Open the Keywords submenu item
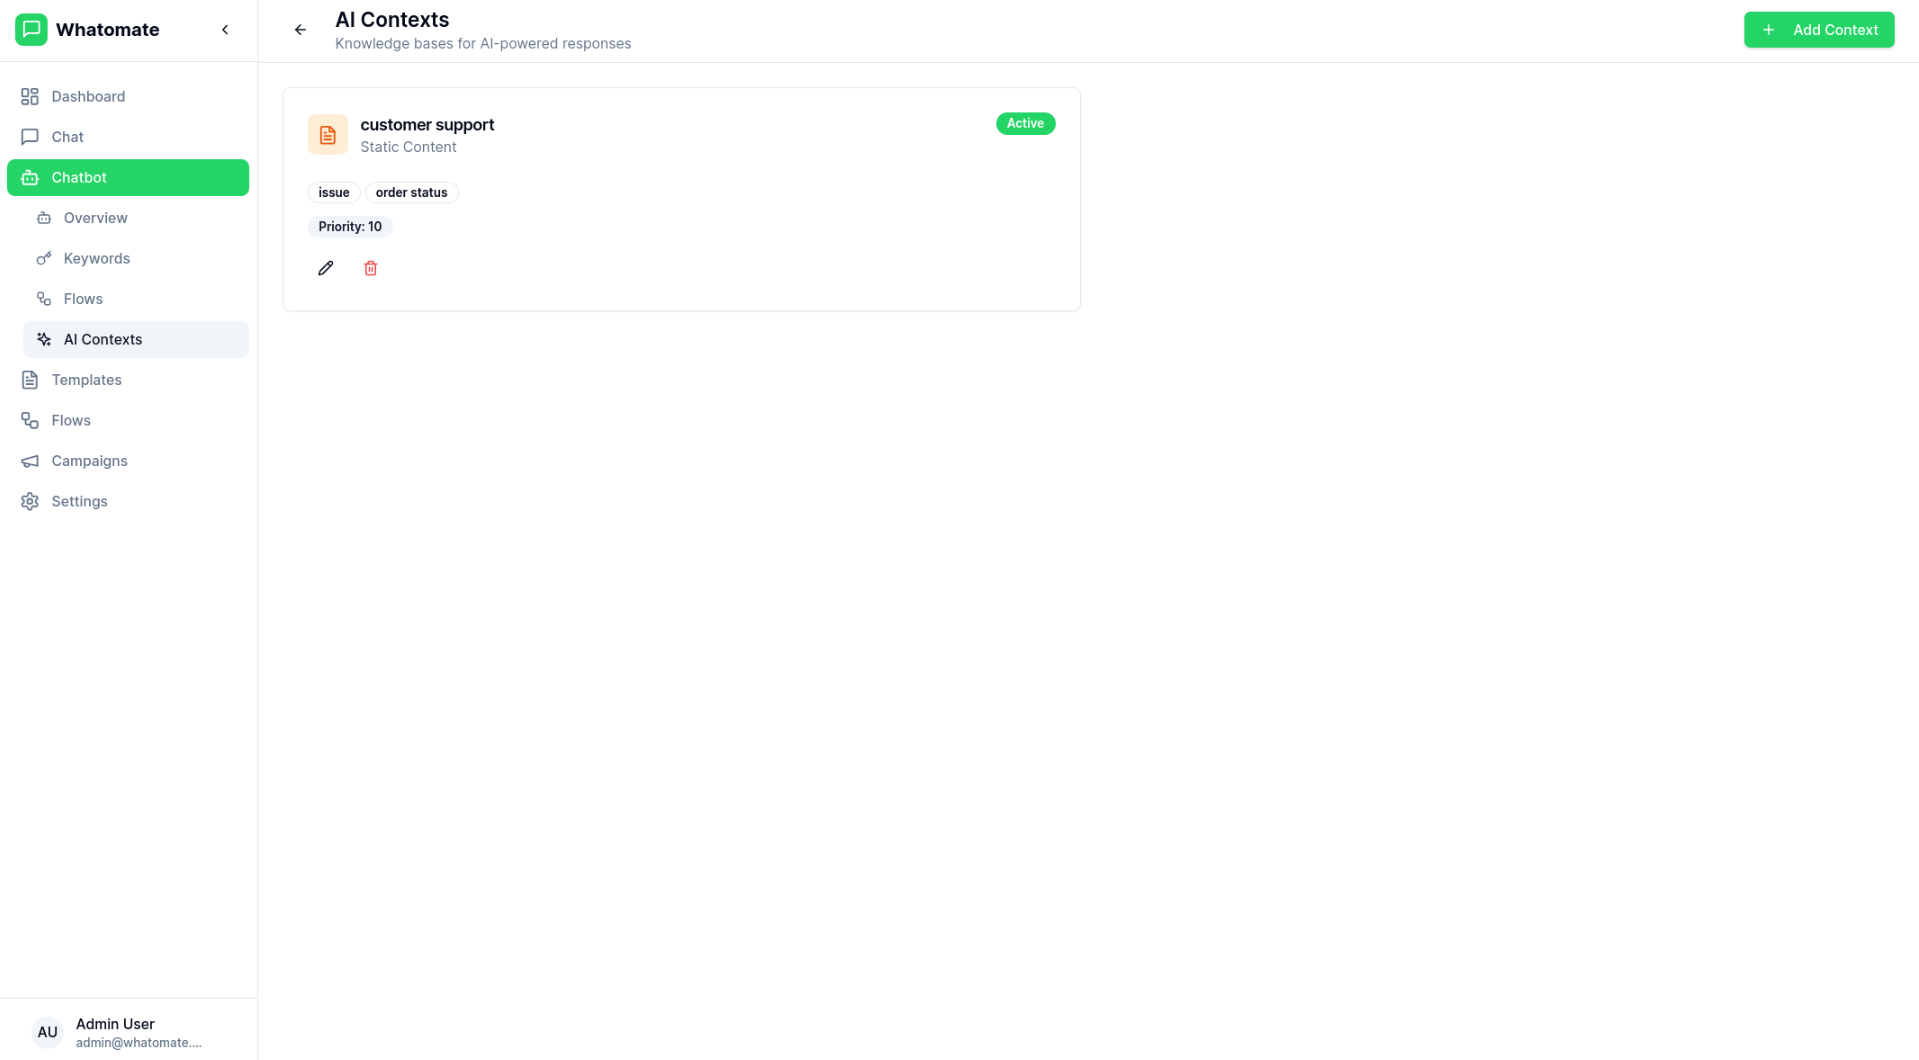The image size is (1919, 1060). click(x=136, y=258)
